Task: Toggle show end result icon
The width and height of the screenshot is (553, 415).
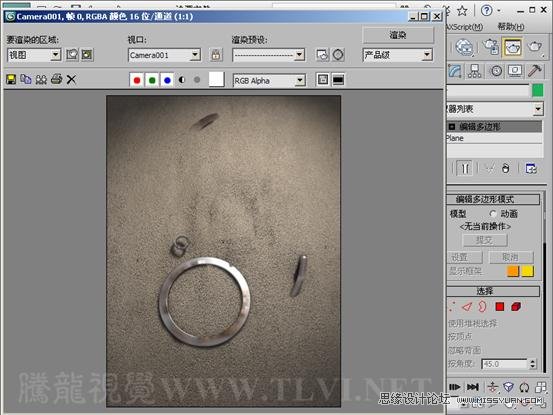Action: [x=465, y=169]
